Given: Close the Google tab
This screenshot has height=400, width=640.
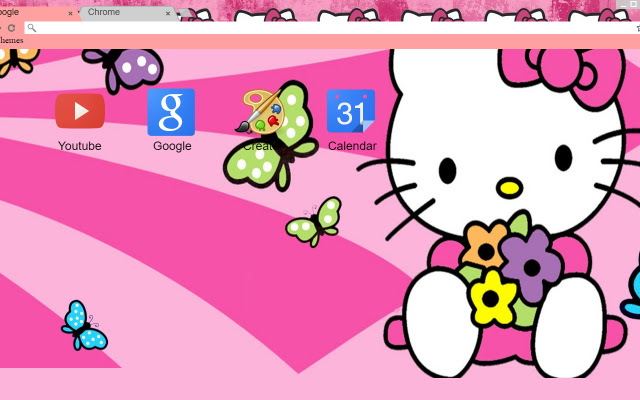Looking at the screenshot, I should [x=70, y=13].
